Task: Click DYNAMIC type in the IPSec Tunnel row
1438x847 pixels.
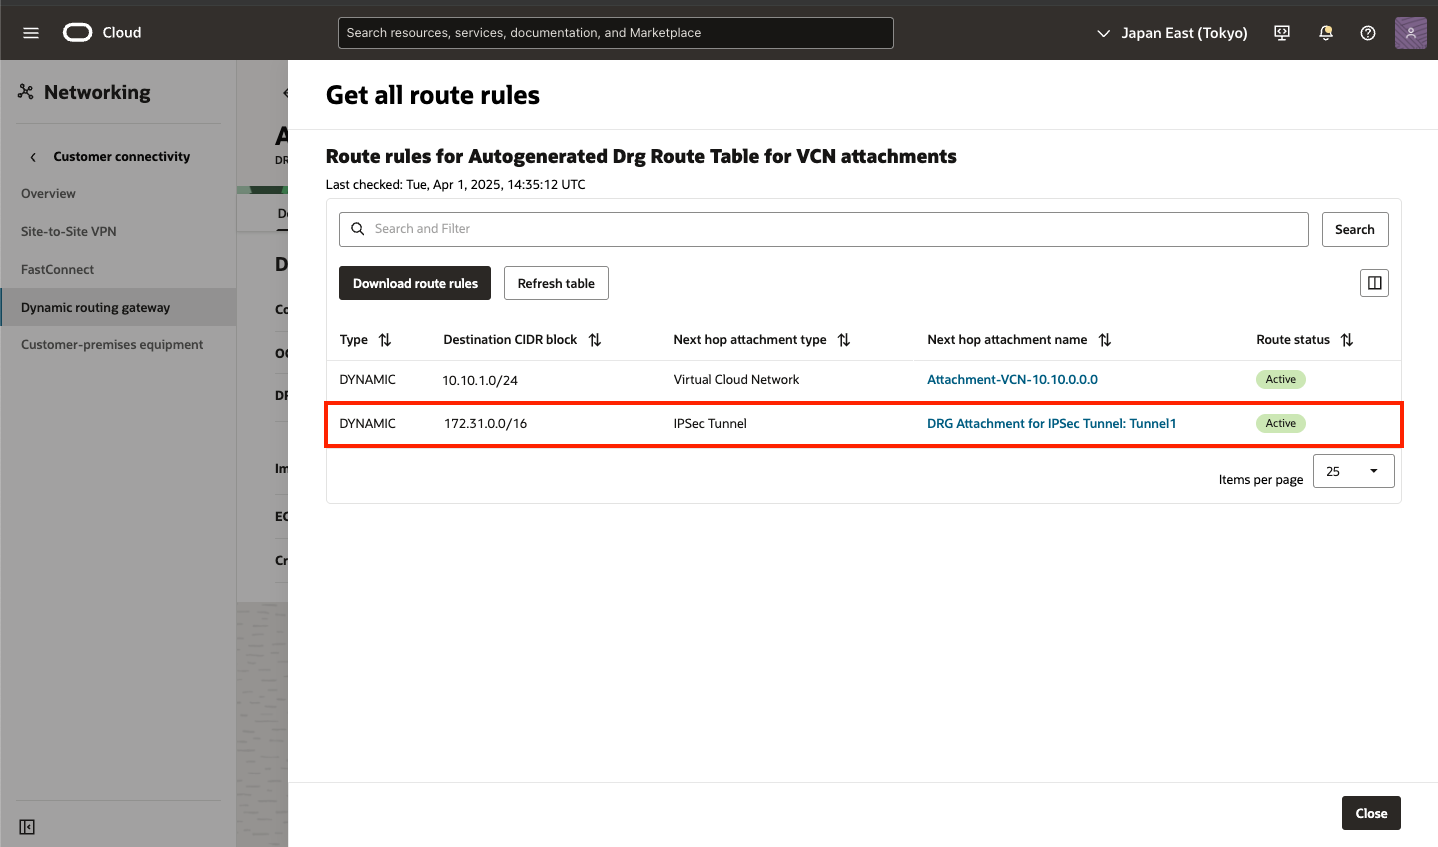Action: click(367, 424)
